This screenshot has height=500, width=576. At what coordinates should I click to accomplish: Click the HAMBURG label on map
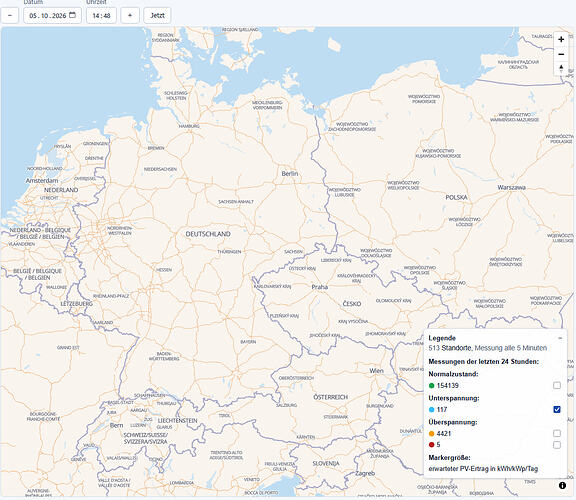click(x=189, y=126)
